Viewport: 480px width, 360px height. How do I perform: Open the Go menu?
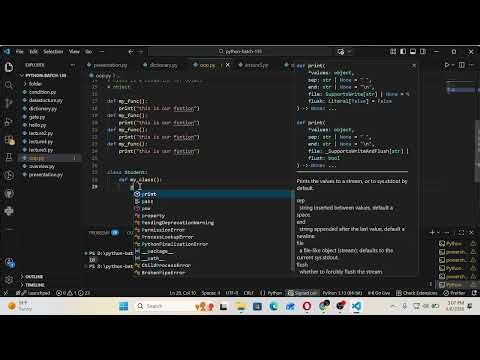pyautogui.click(x=88, y=52)
